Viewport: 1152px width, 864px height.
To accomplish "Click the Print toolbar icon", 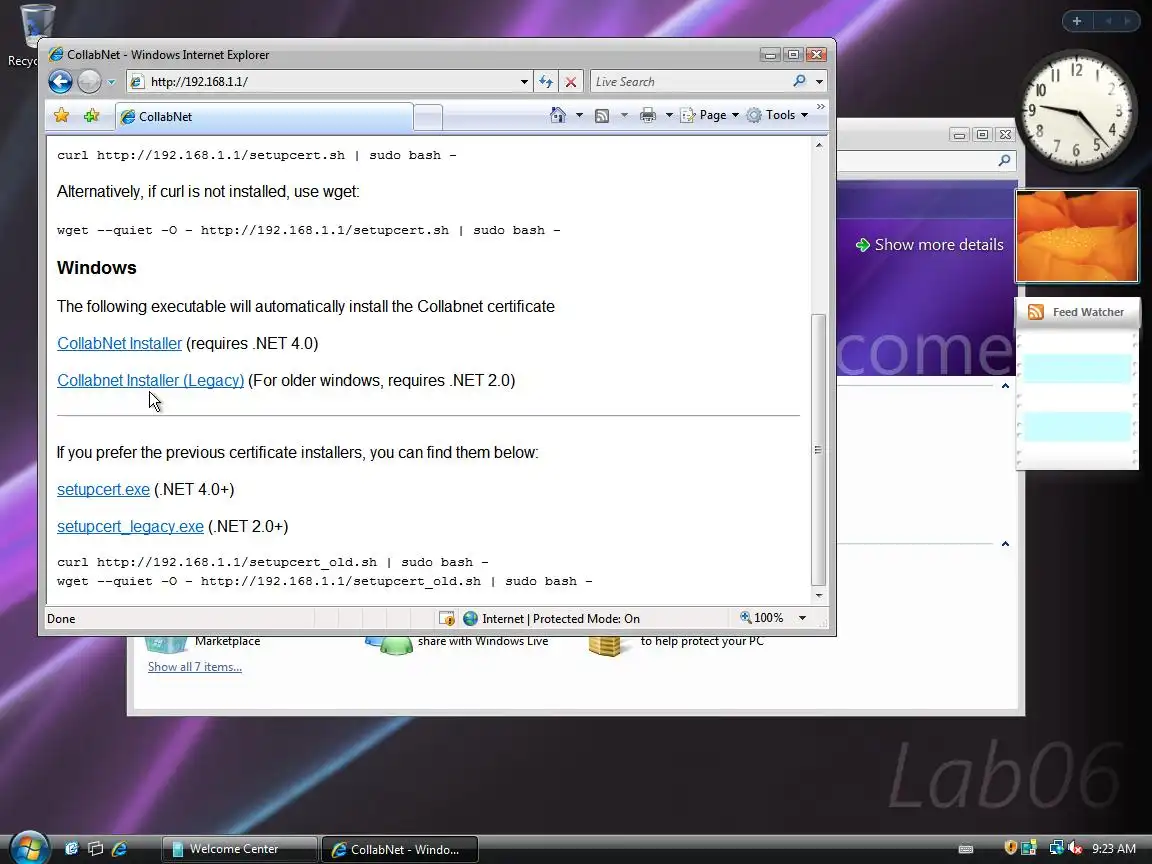I will (x=647, y=115).
